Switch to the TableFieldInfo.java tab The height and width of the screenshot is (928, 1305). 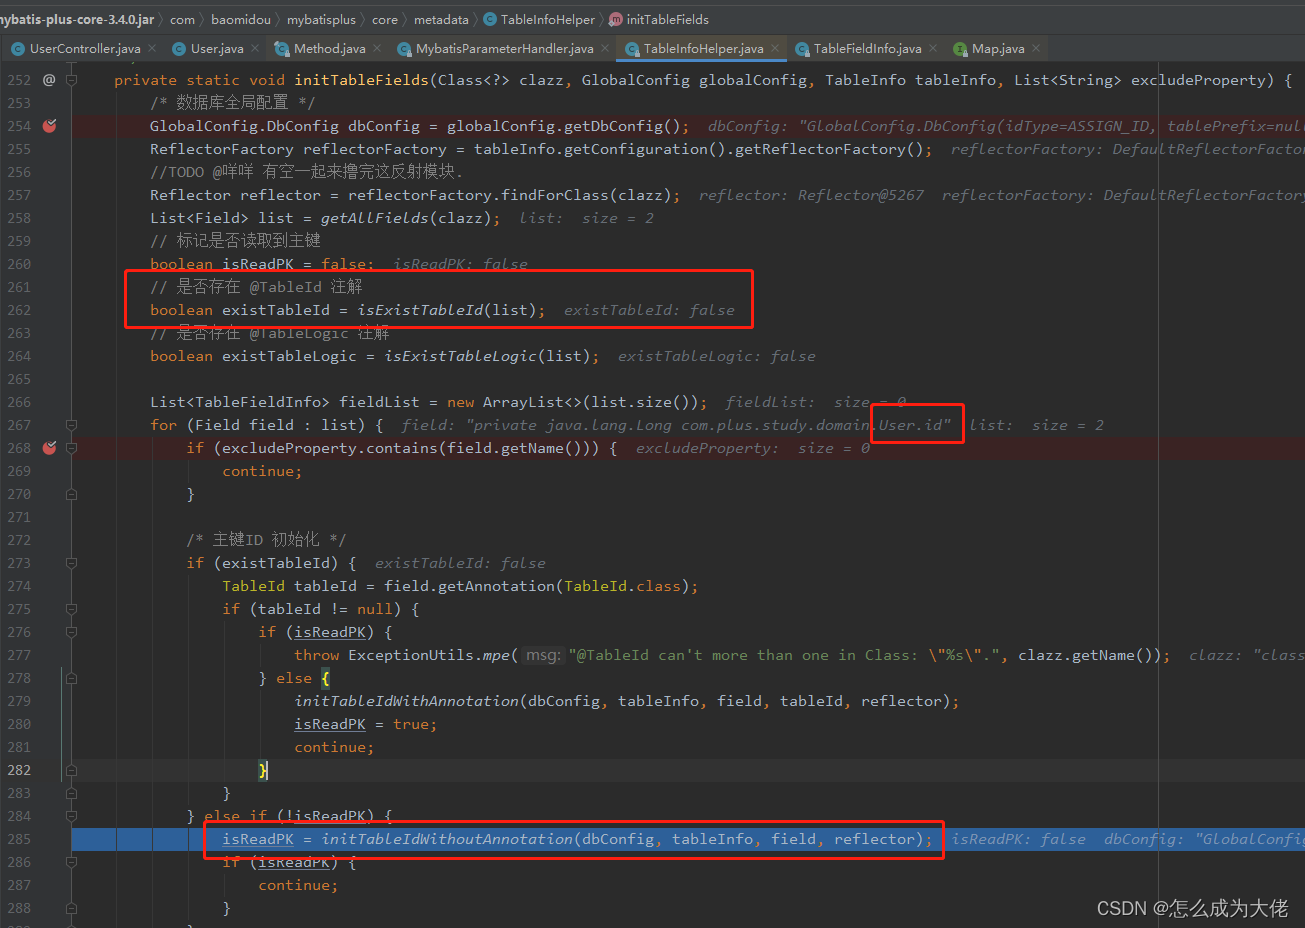tap(868, 48)
